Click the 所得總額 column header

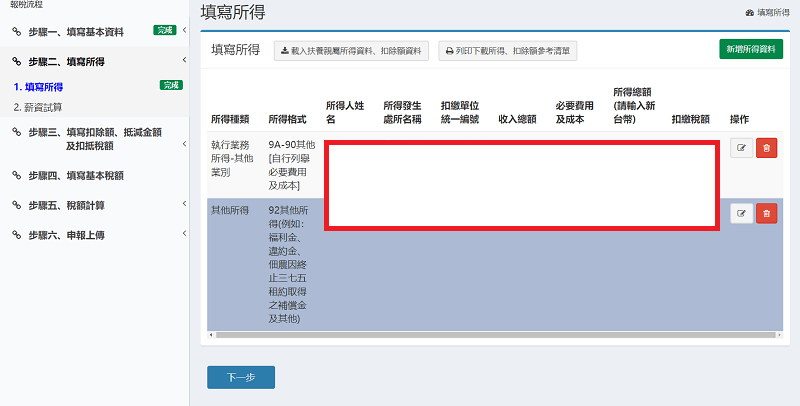click(x=634, y=106)
